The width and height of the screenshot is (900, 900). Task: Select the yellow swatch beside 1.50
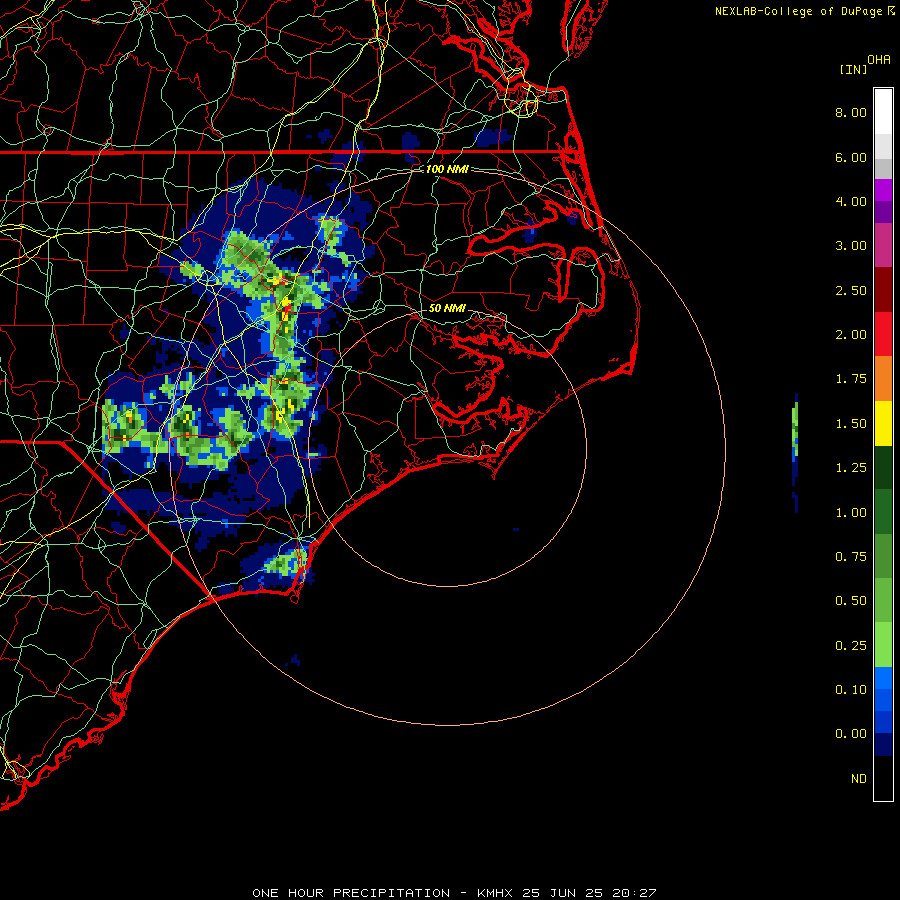pos(883,423)
